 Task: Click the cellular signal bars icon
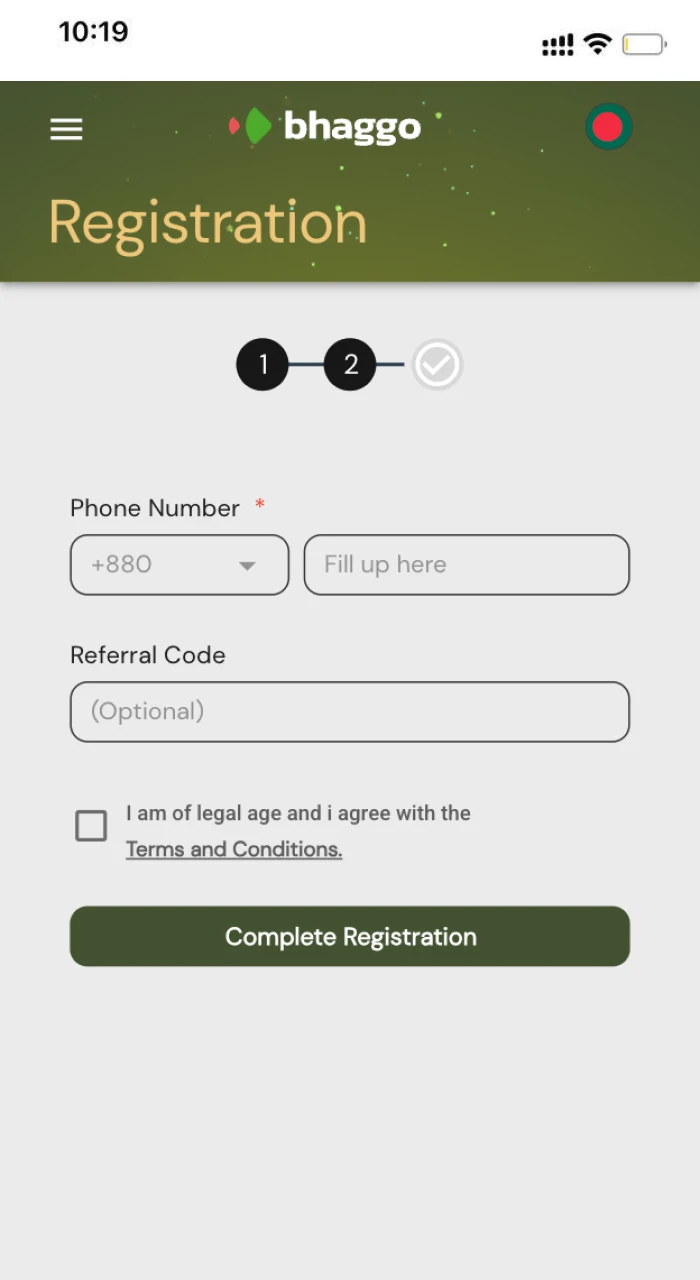click(x=556, y=43)
